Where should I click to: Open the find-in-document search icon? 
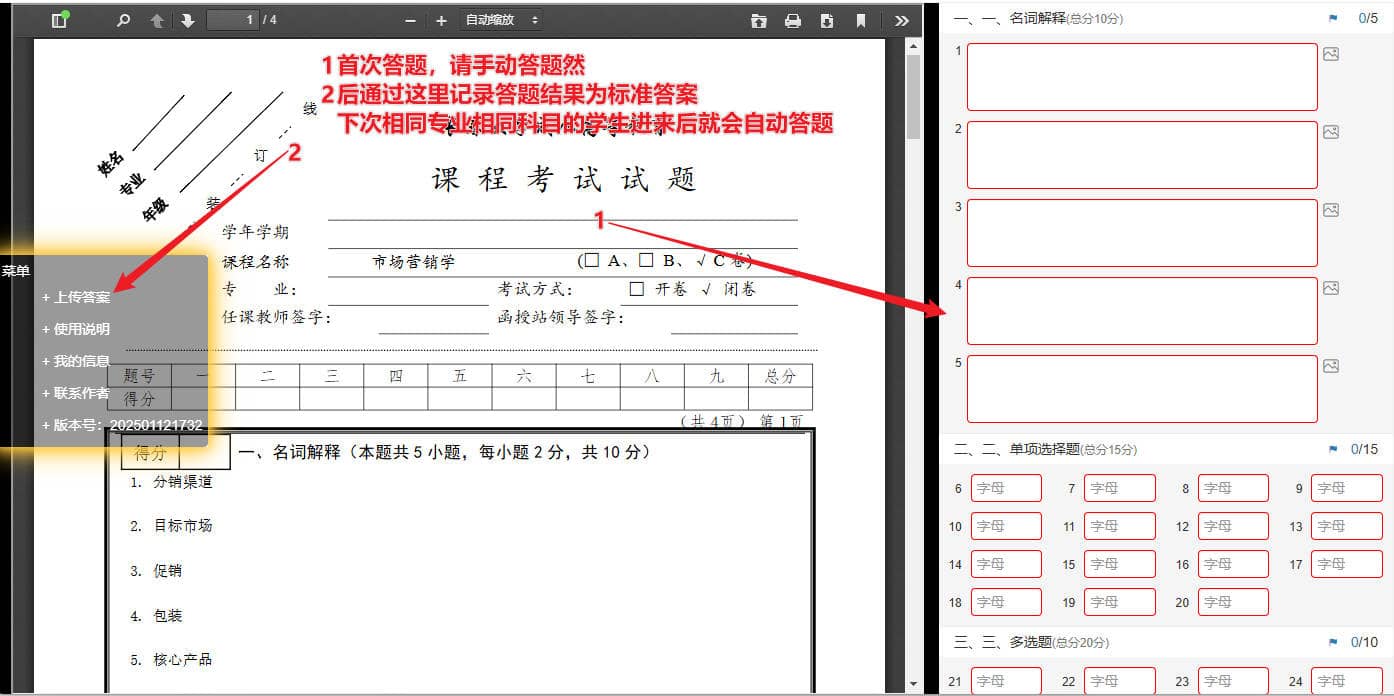pyautogui.click(x=124, y=20)
